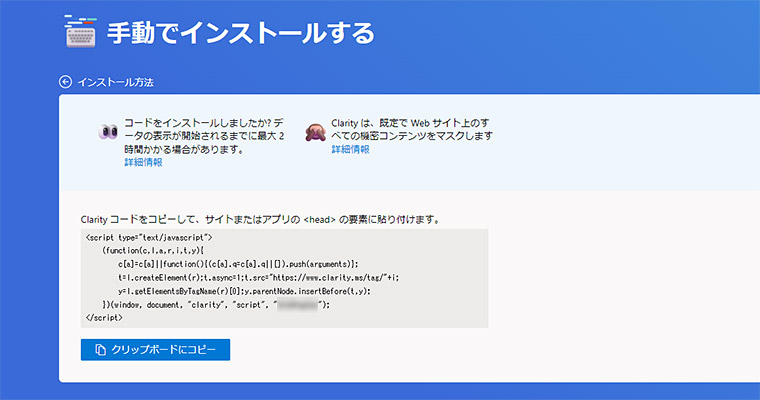Click the Clarity script code block

(285, 278)
